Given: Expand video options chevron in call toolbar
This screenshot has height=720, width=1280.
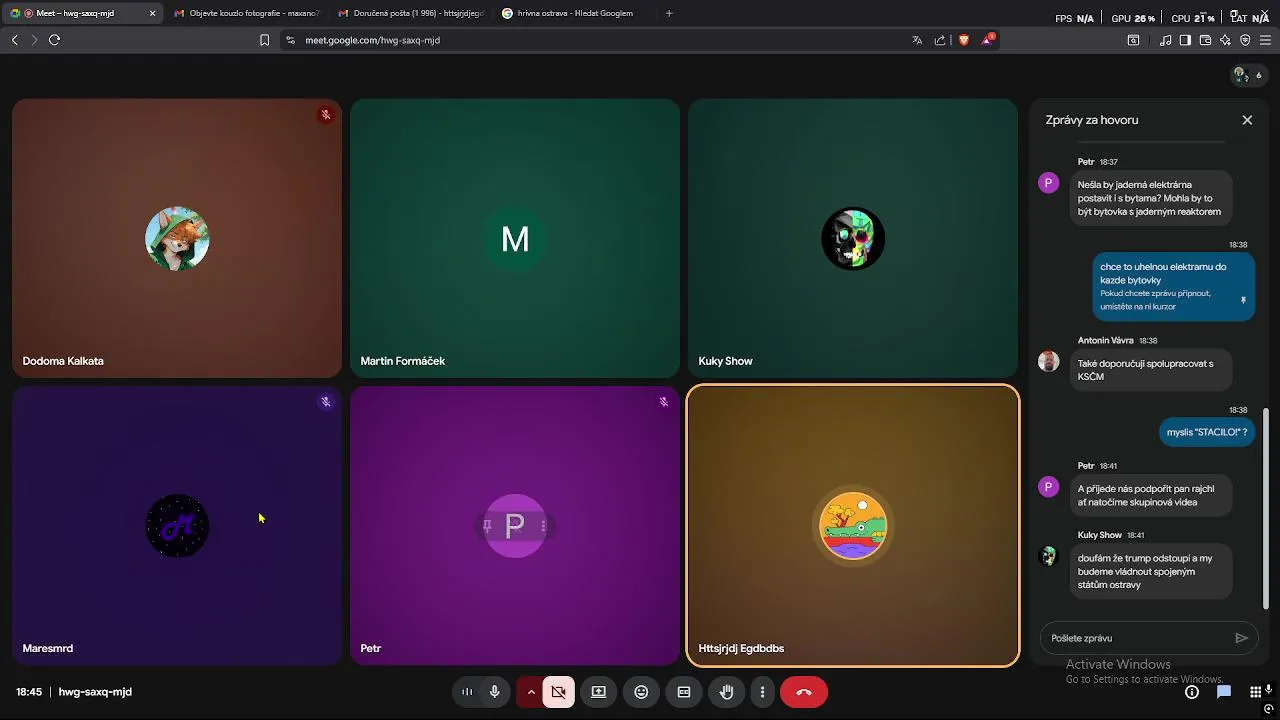Looking at the screenshot, I should [x=530, y=692].
